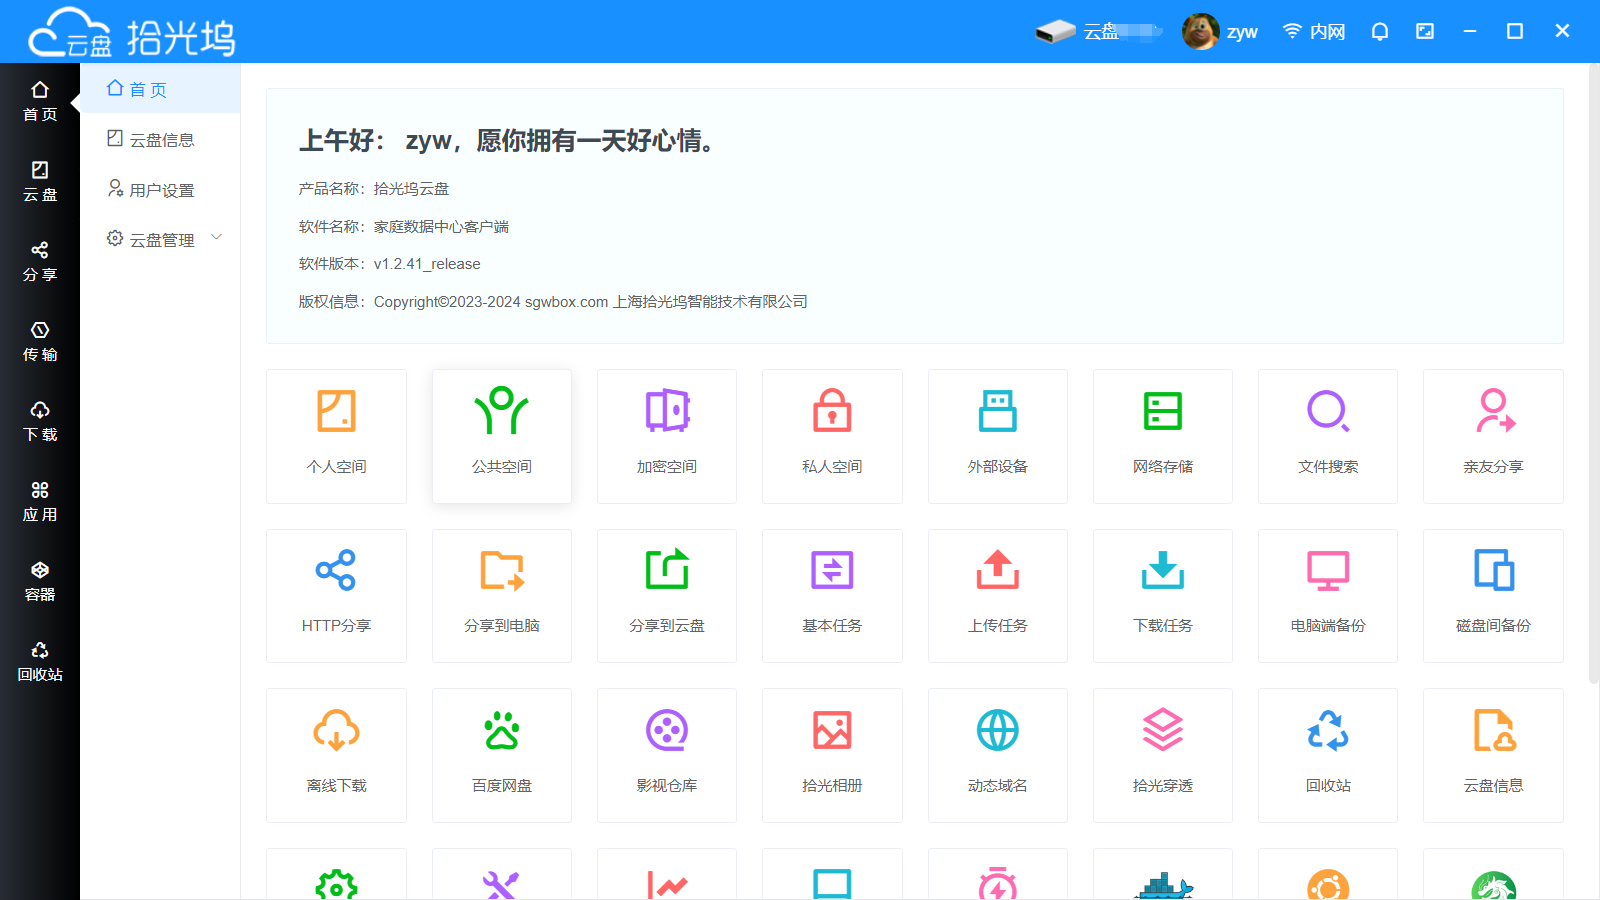Click the teal monitor icon tile
Image resolution: width=1600 pixels, height=900 pixels.
point(832,875)
